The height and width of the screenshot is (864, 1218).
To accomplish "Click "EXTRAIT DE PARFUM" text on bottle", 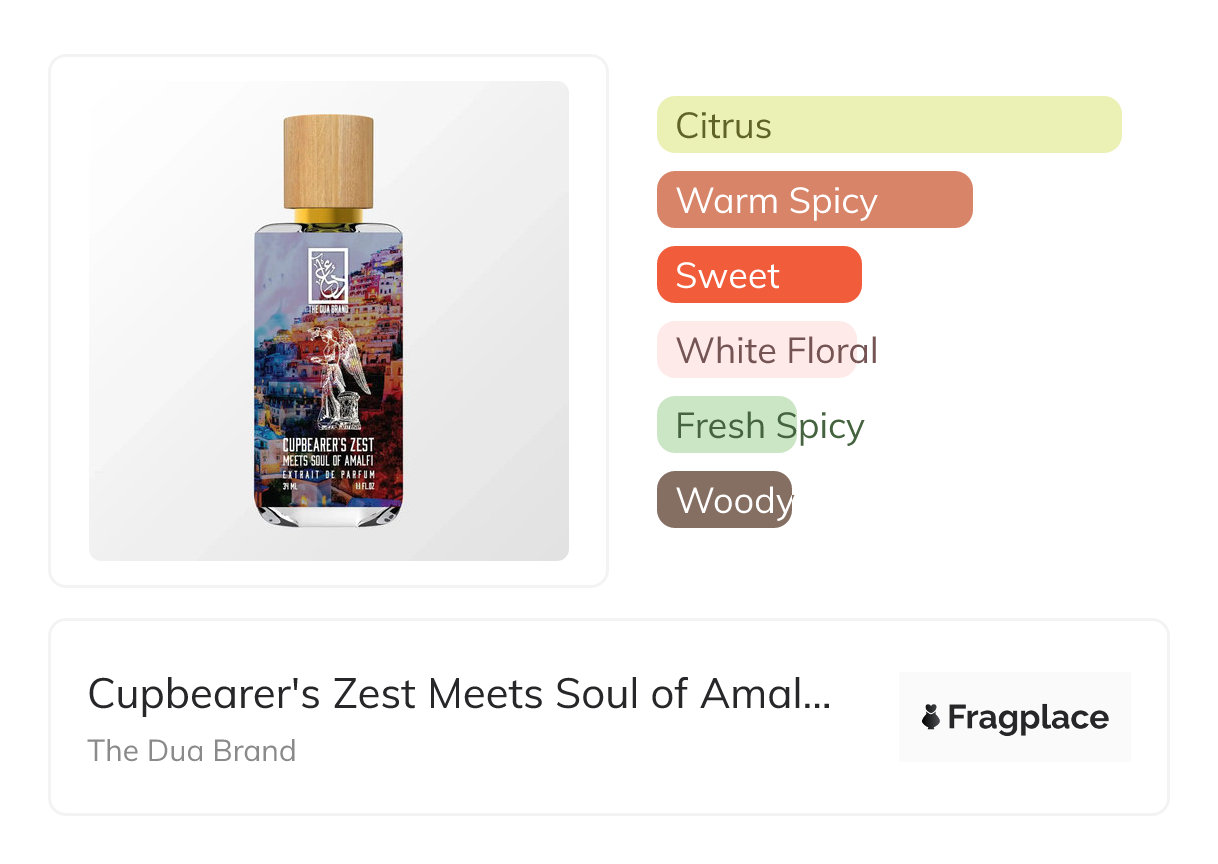I will coord(328,473).
